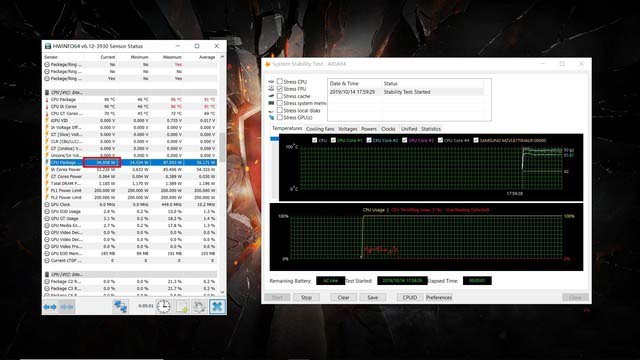Viewport: 640px width, 360px height.
Task: Switch to the Unified tab
Action: [x=409, y=129]
